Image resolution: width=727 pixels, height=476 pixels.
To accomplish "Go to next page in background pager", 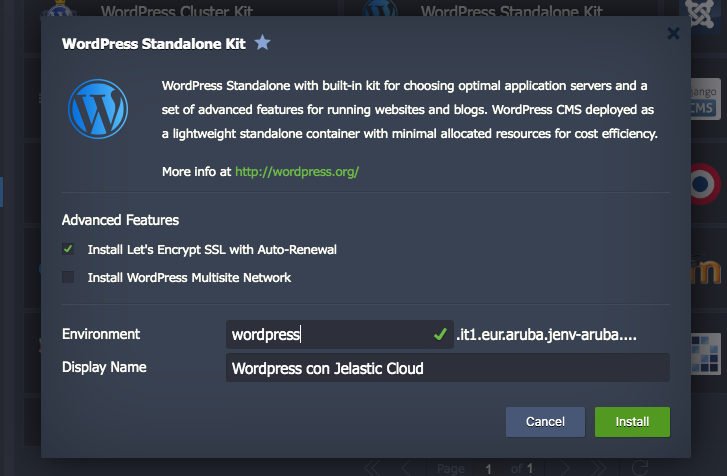I will (x=564, y=468).
